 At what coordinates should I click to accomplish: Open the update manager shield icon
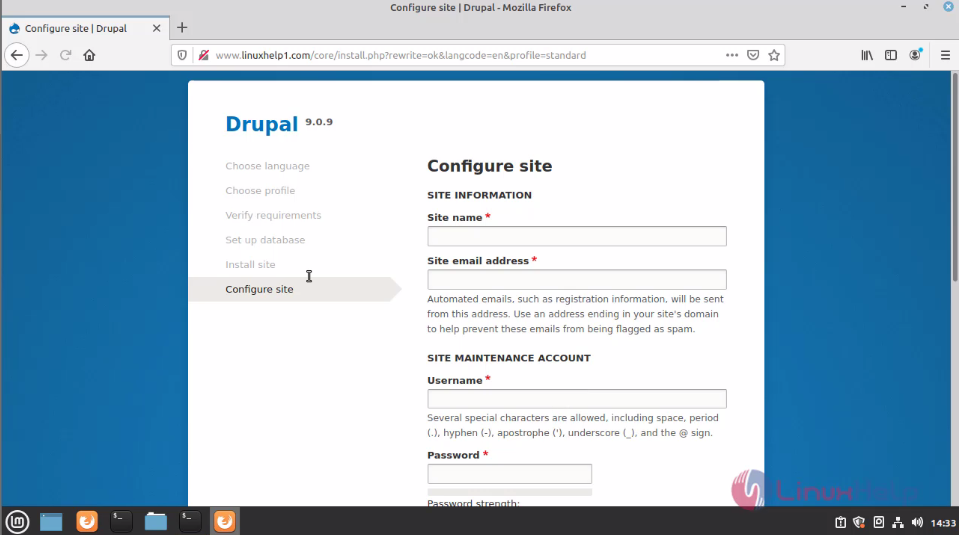point(859,522)
